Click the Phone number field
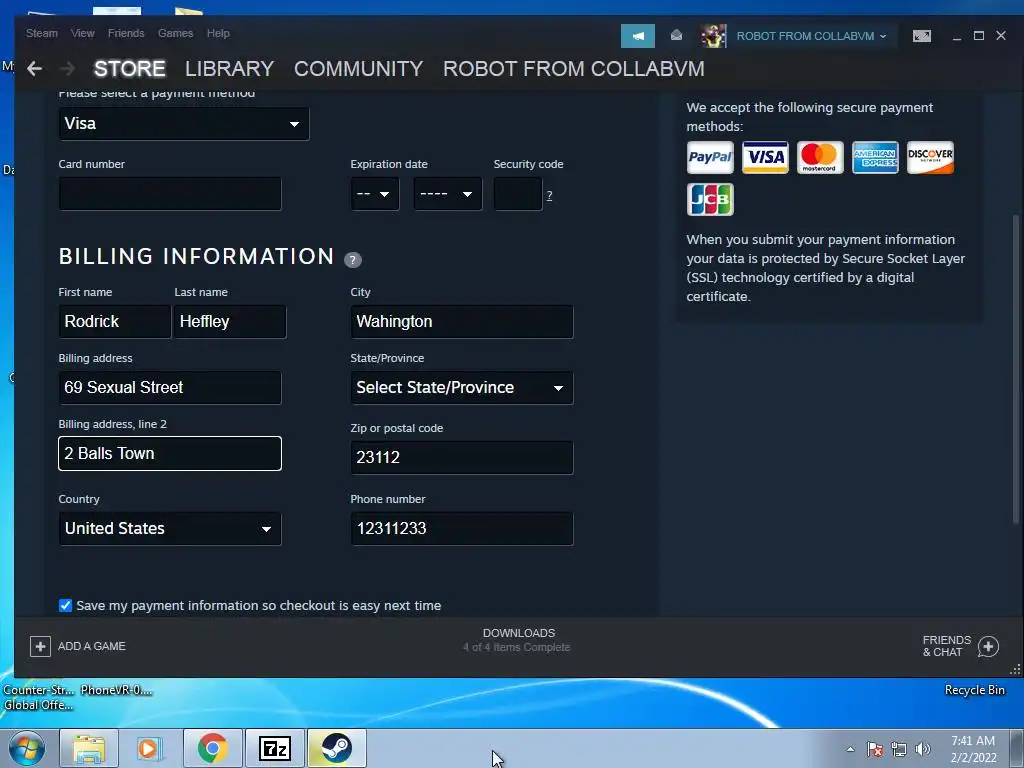 (462, 528)
